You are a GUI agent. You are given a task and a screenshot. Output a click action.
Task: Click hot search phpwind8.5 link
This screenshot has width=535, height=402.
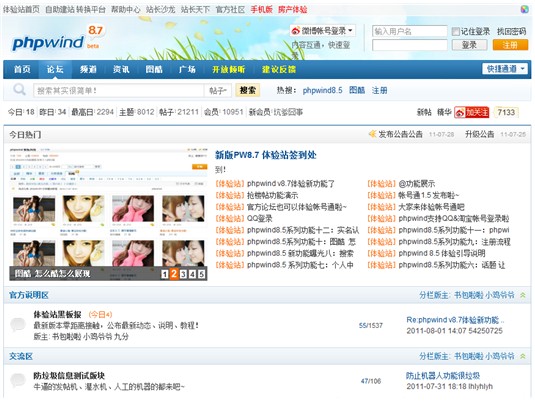pos(322,90)
